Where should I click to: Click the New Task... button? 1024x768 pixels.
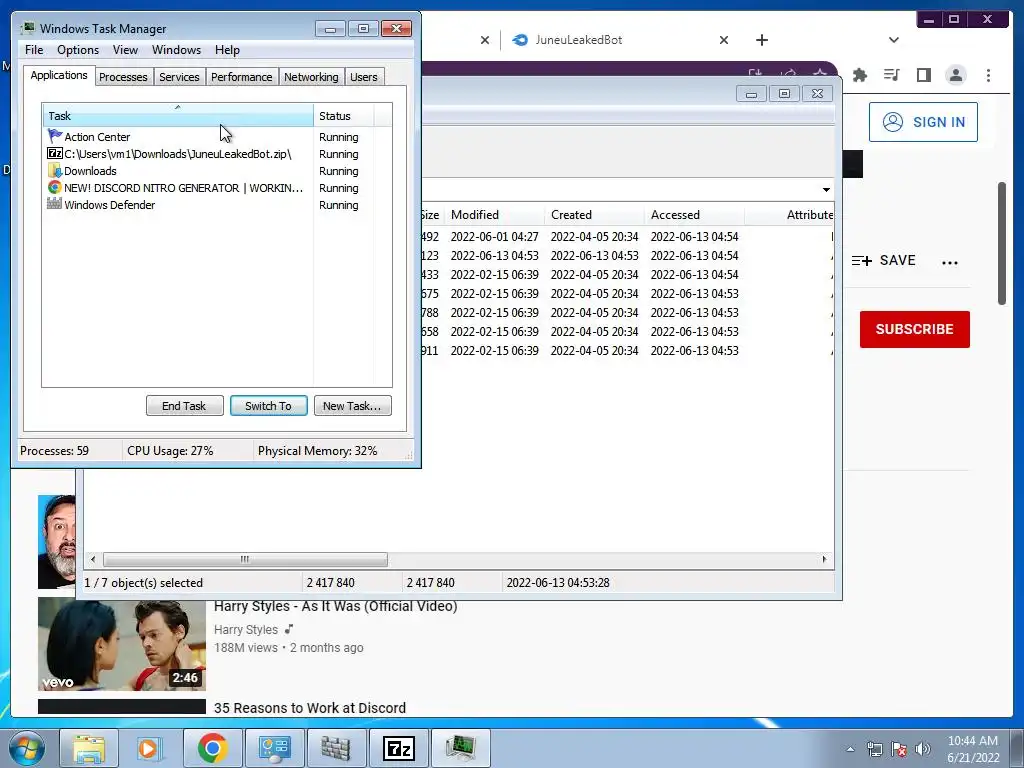pyautogui.click(x=352, y=406)
